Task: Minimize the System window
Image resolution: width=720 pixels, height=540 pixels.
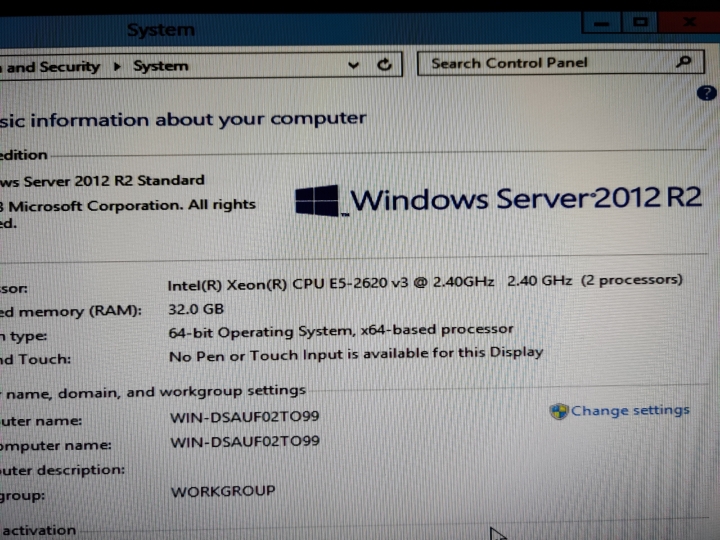Action: tap(601, 23)
